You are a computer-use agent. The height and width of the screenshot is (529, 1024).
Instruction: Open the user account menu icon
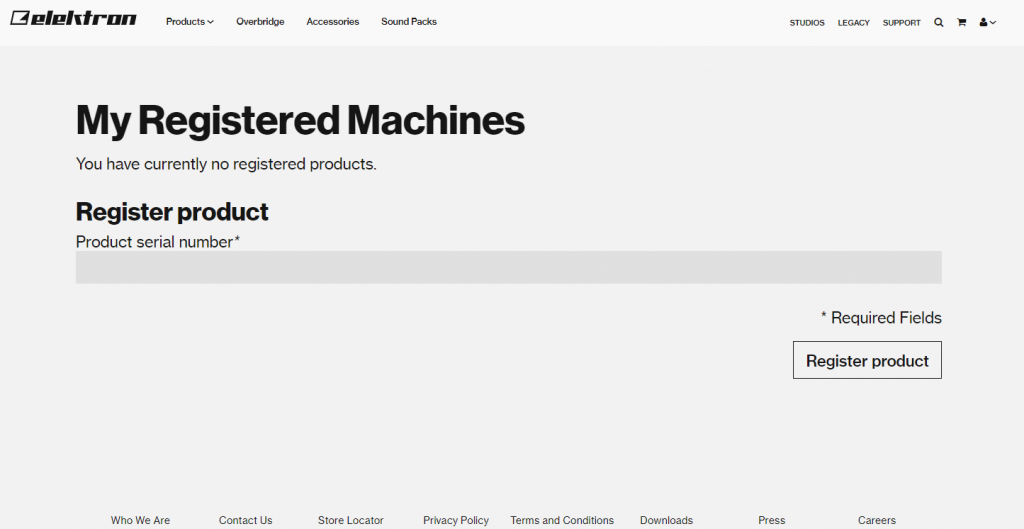pos(987,22)
